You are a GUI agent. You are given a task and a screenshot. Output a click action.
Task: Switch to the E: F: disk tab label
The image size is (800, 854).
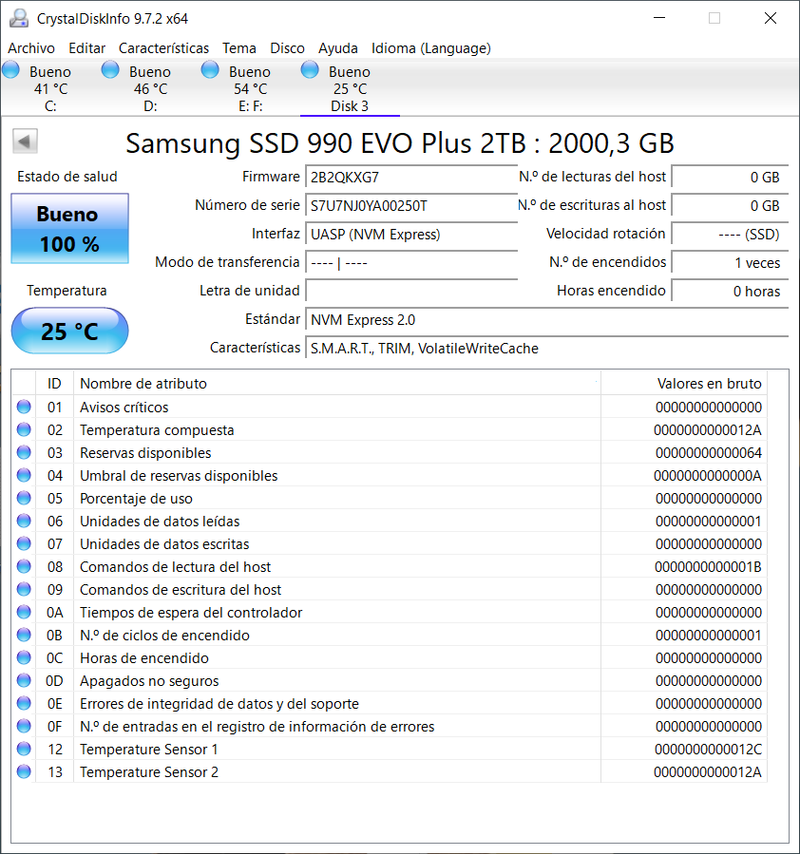(251, 106)
